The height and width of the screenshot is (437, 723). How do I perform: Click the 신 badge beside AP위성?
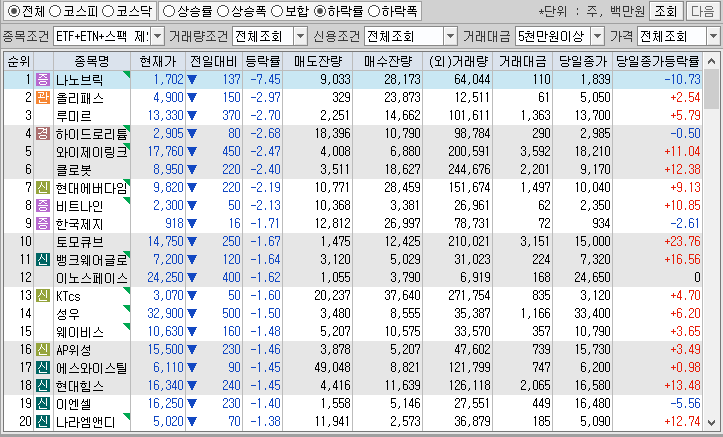click(x=43, y=349)
